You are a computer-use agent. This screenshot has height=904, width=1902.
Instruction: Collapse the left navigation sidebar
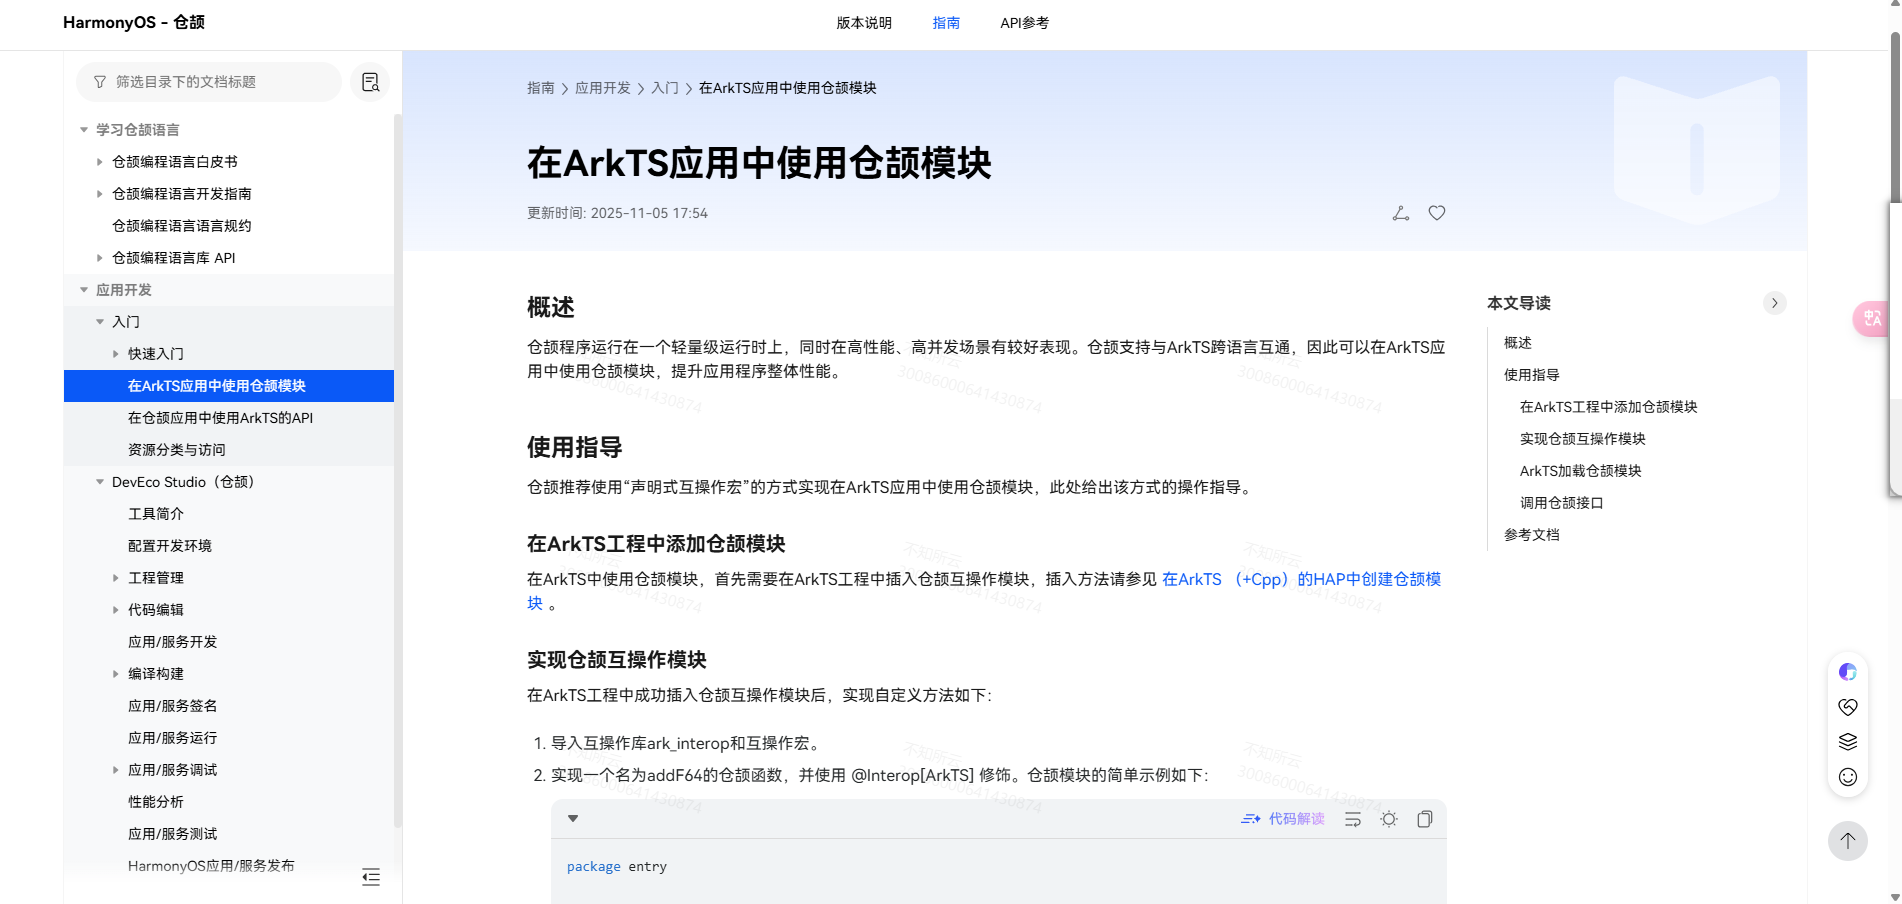[x=371, y=877]
